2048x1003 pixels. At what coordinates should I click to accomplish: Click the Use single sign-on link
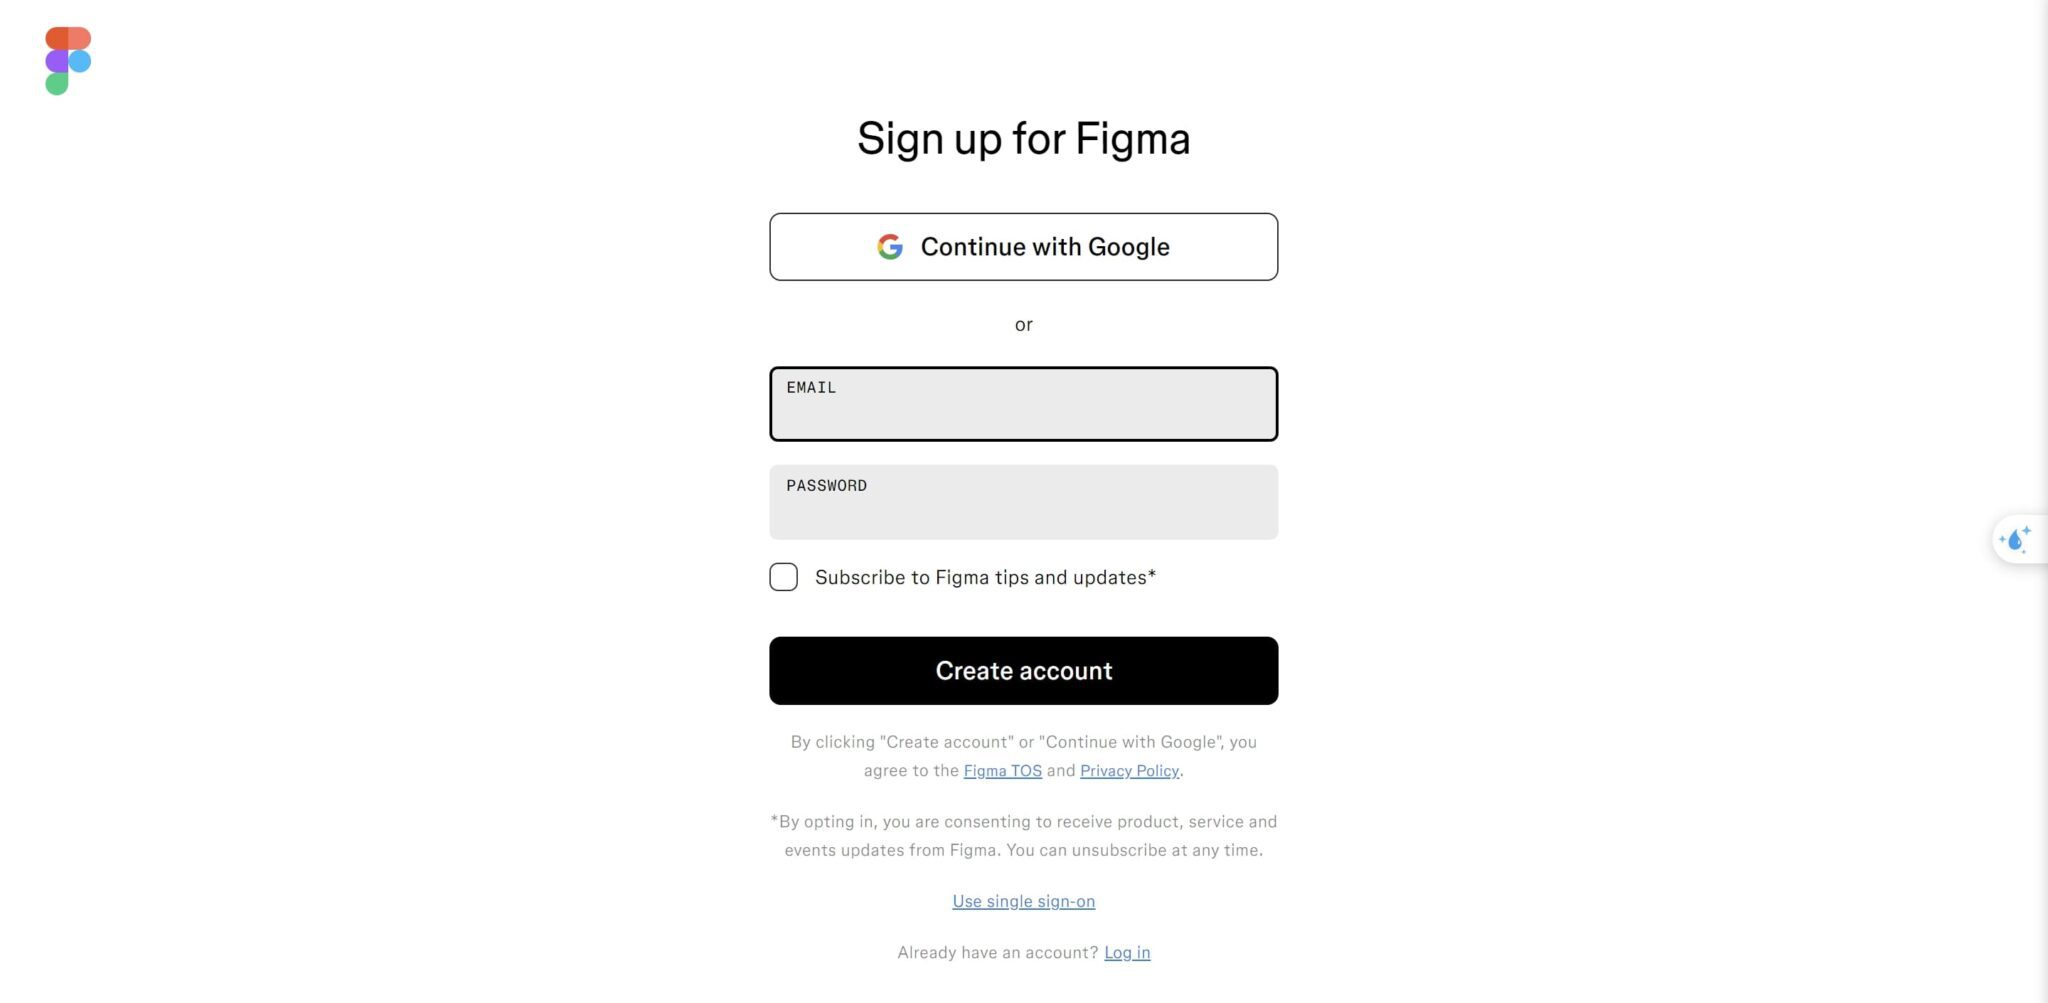1023,901
